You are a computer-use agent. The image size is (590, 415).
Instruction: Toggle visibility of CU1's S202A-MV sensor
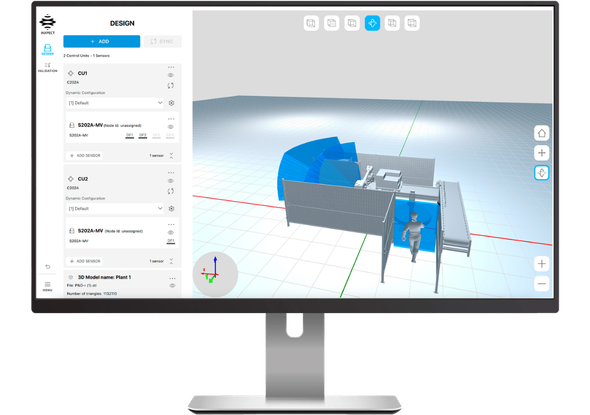click(x=170, y=127)
